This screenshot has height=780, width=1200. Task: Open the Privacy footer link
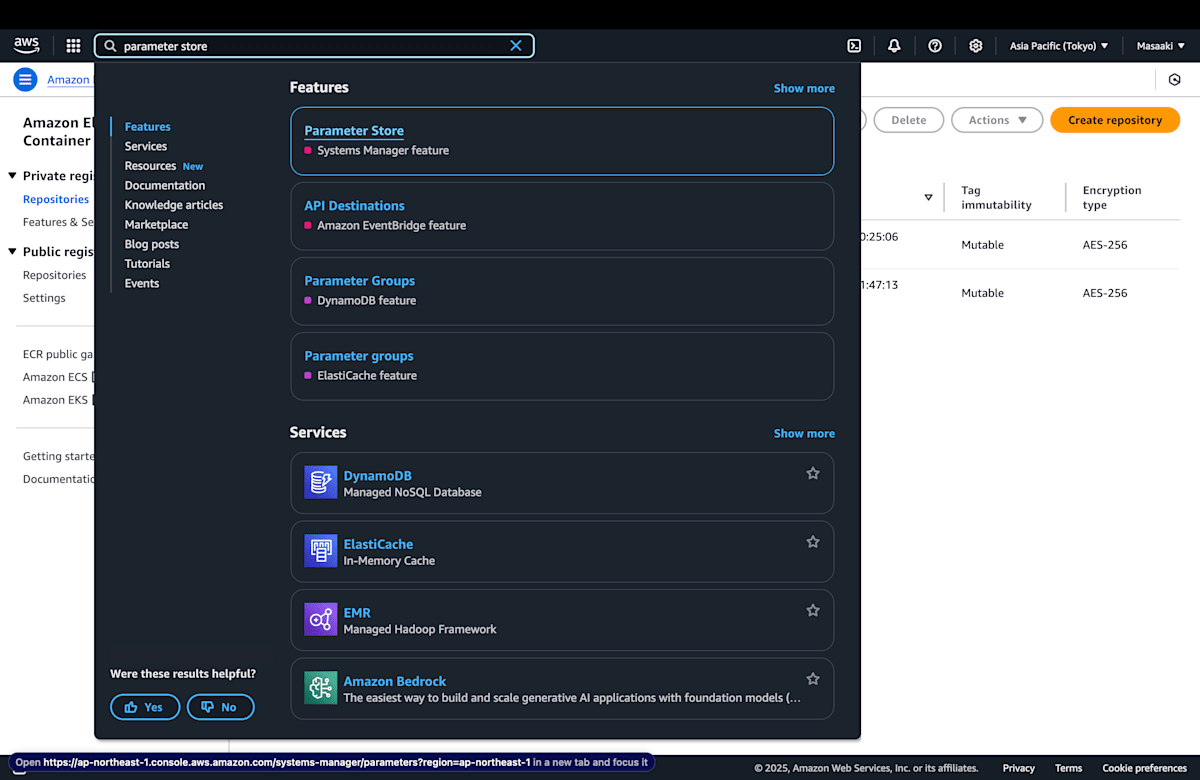[x=1018, y=768]
